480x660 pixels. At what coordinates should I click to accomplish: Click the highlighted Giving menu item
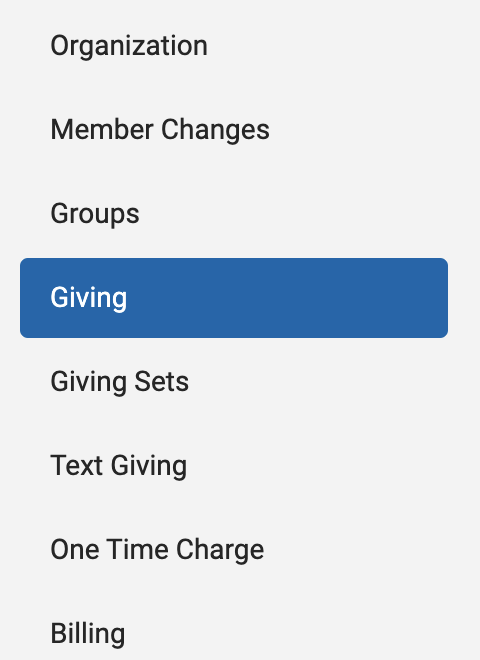tap(234, 298)
